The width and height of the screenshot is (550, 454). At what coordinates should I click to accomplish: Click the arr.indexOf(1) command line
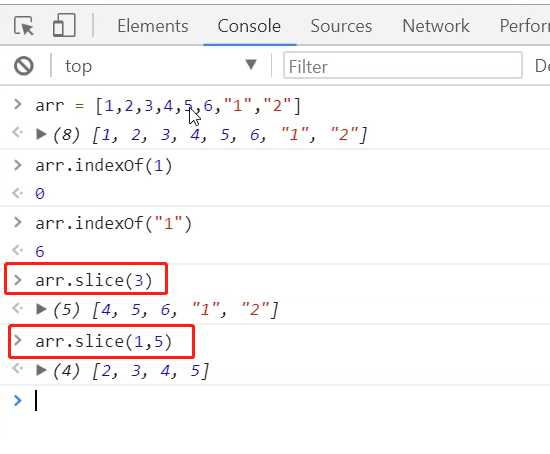click(x=104, y=166)
